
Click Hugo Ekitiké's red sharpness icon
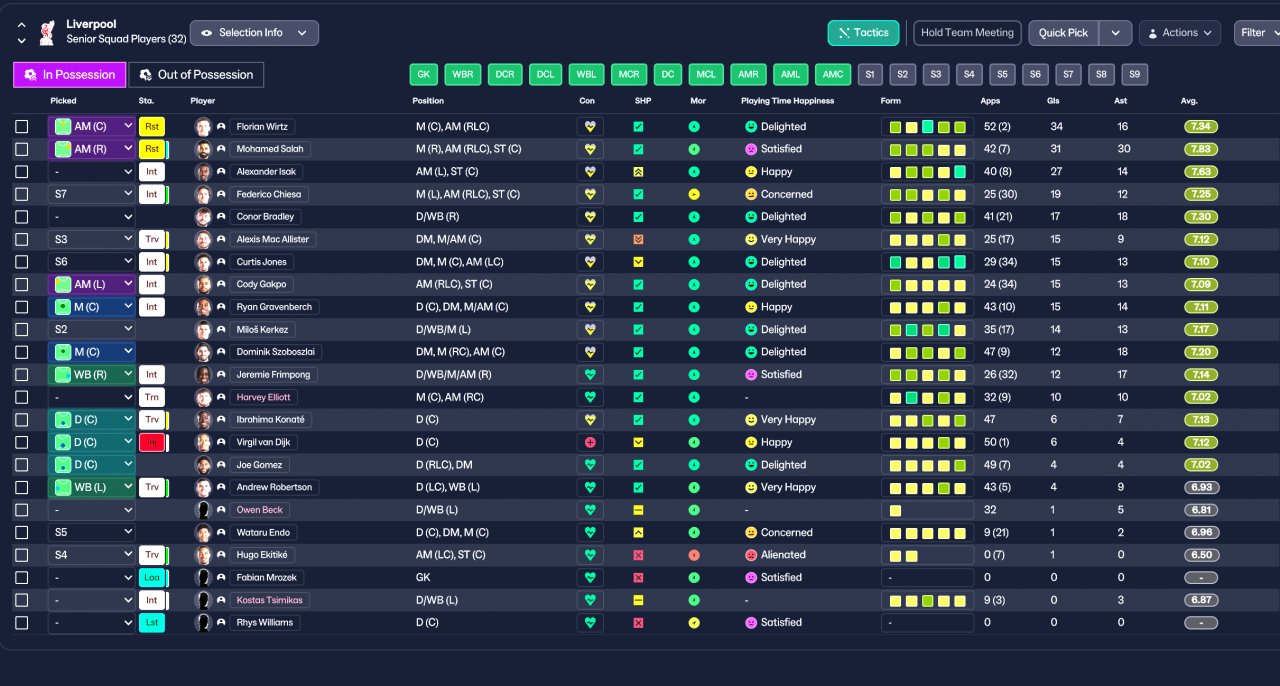click(639, 555)
